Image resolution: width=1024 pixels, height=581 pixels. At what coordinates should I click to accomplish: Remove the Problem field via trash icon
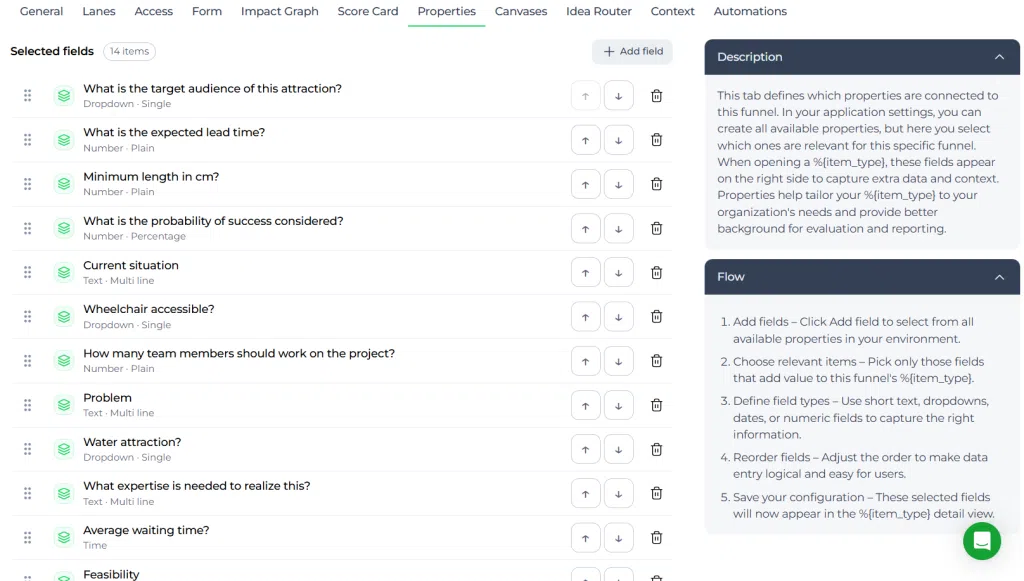pos(656,405)
